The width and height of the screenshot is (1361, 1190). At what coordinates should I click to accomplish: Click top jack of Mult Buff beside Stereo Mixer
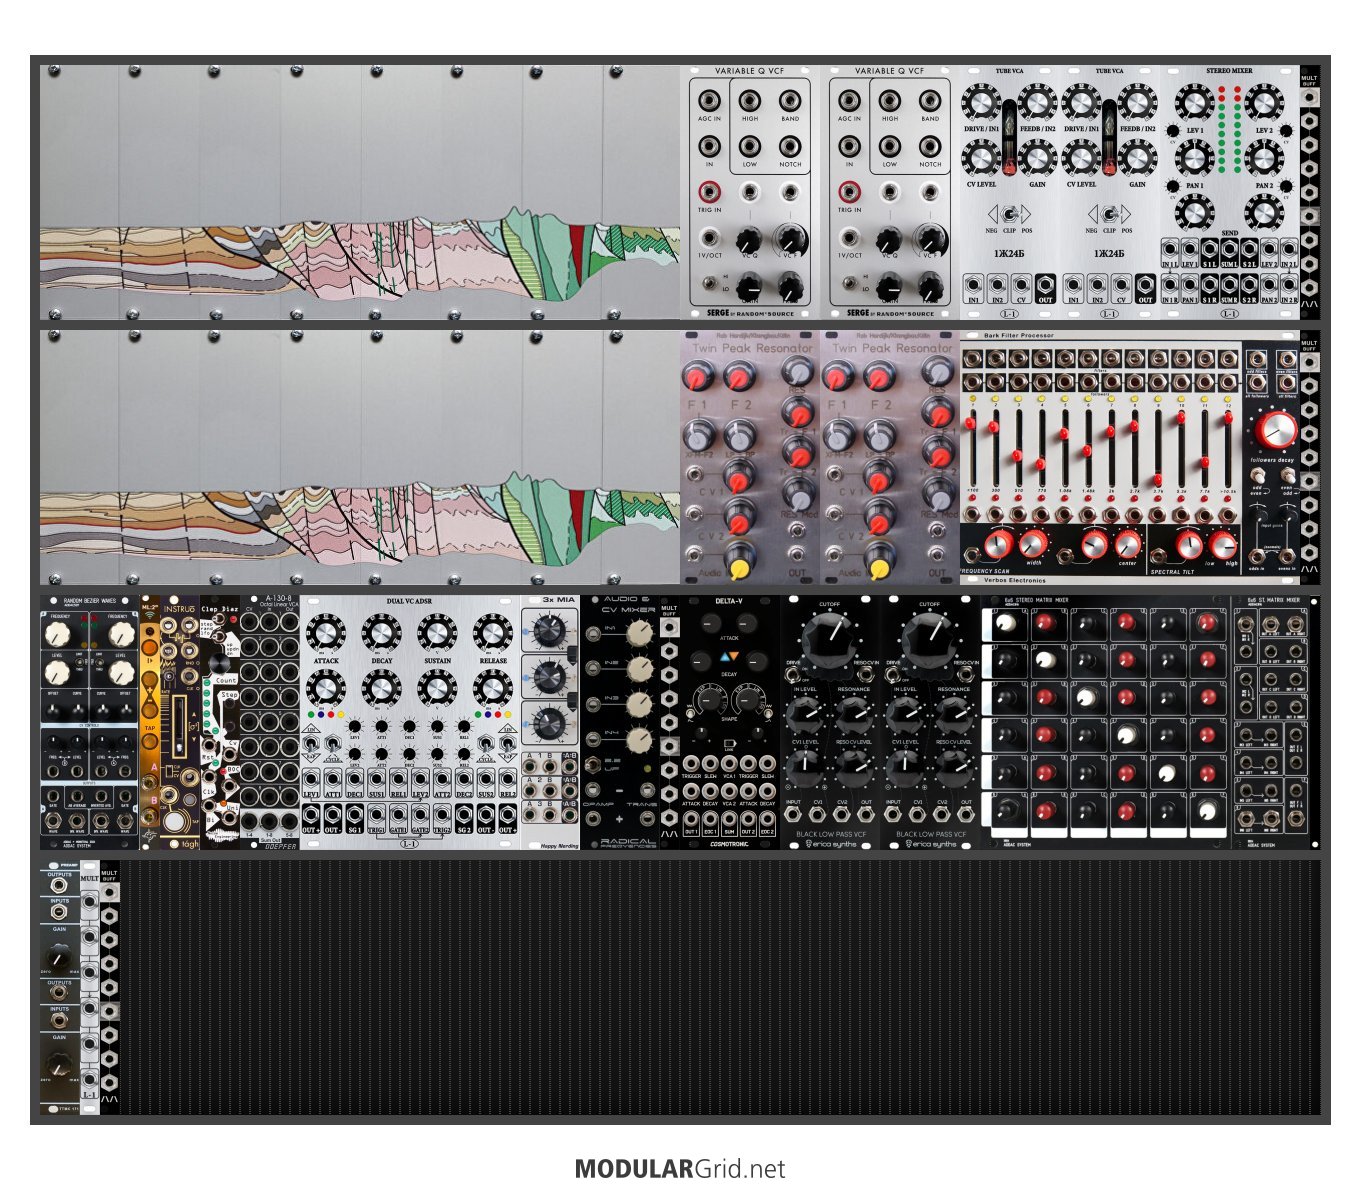[x=1309, y=99]
